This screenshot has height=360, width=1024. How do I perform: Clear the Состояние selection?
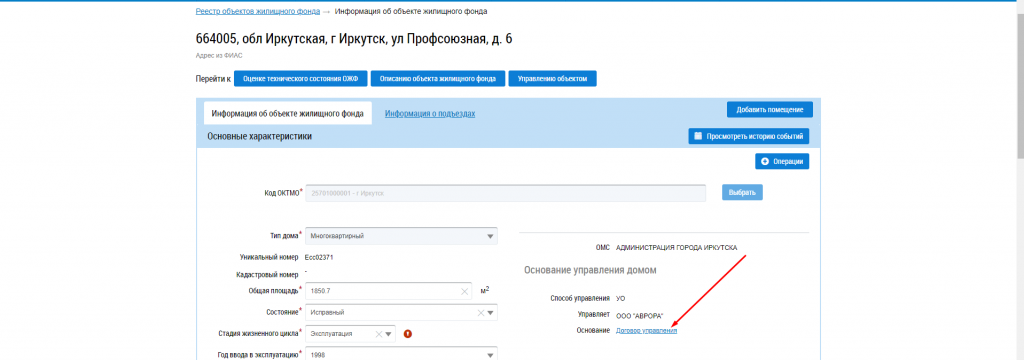pos(481,313)
